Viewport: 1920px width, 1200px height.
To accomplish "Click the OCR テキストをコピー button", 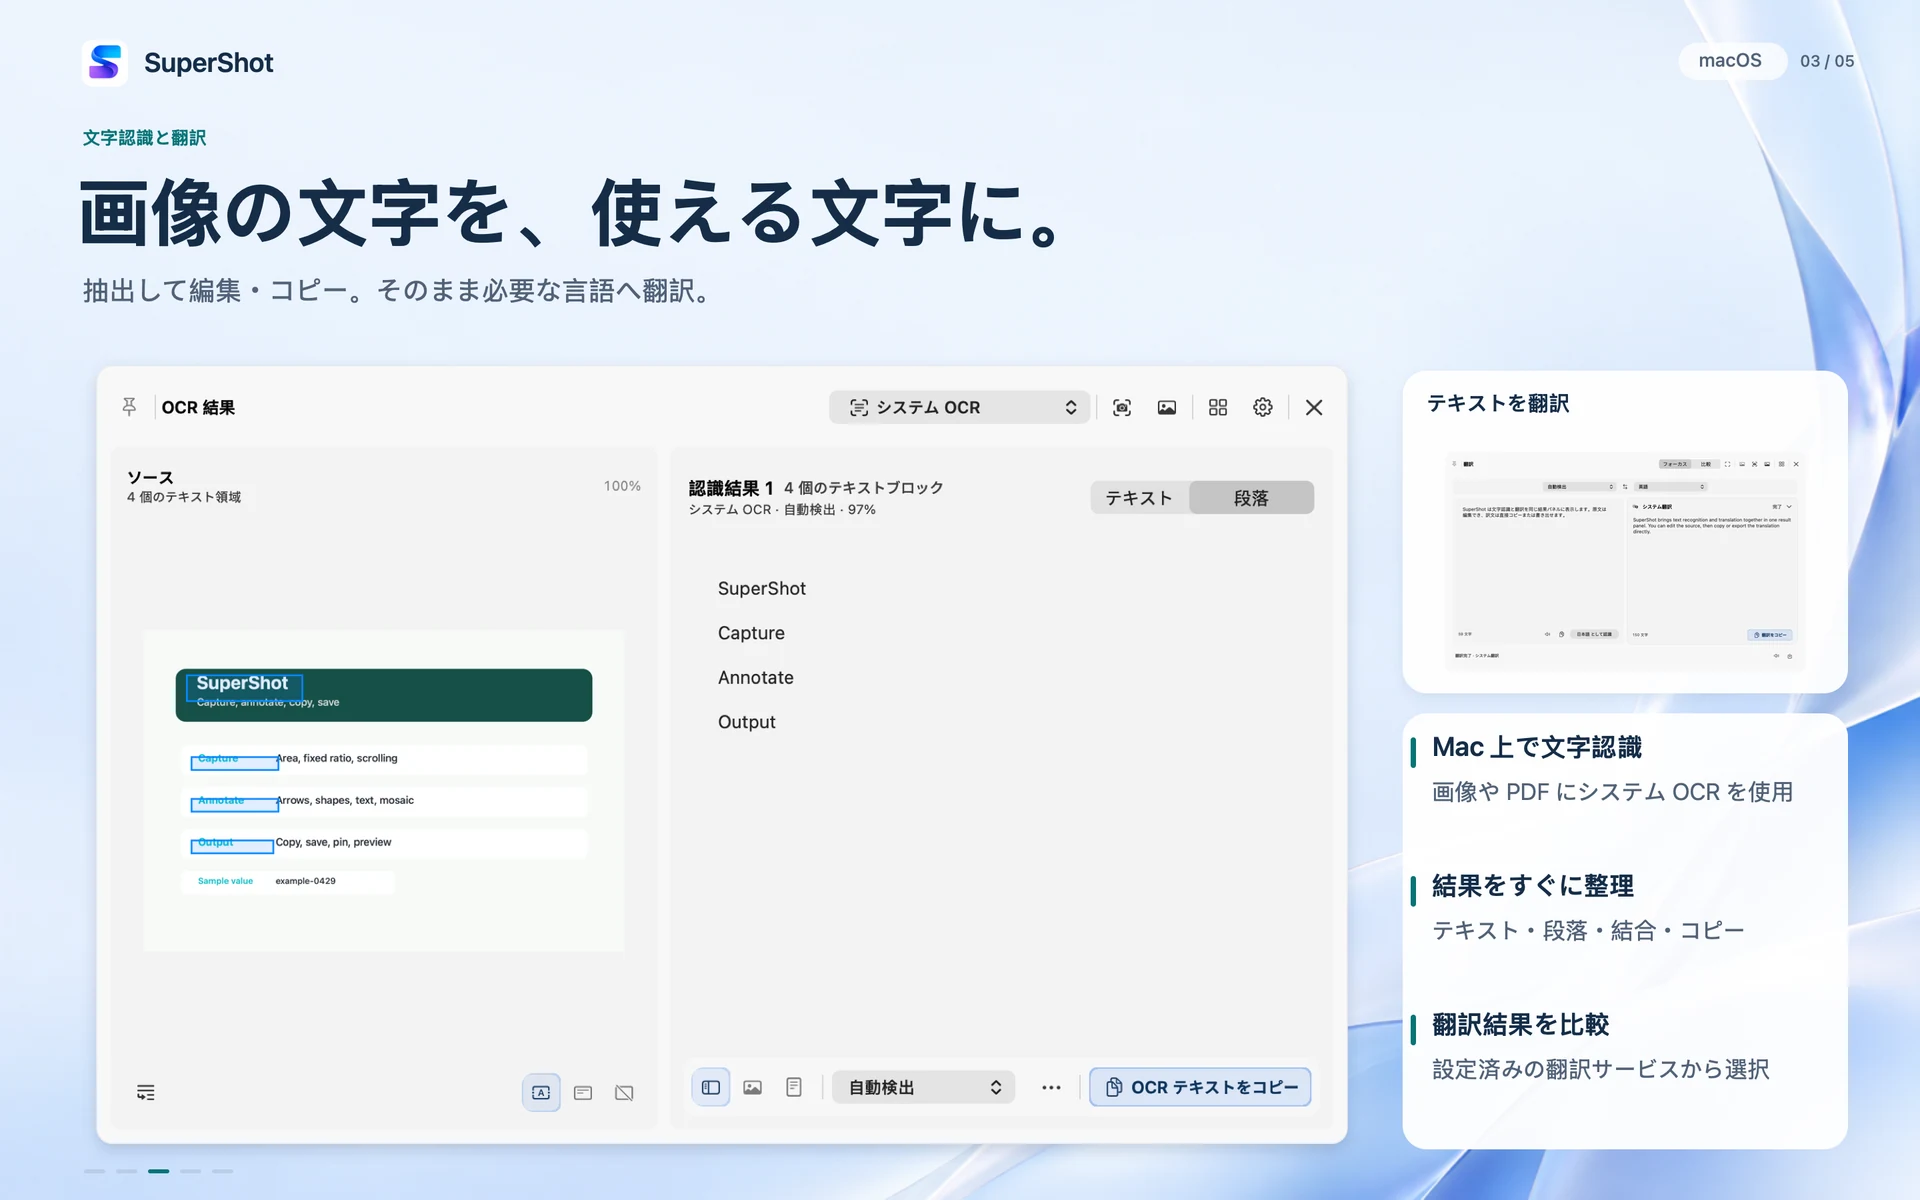I will (x=1200, y=1087).
